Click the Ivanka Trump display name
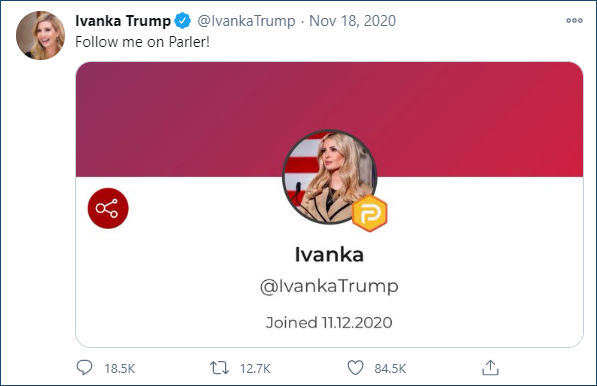 tap(123, 21)
